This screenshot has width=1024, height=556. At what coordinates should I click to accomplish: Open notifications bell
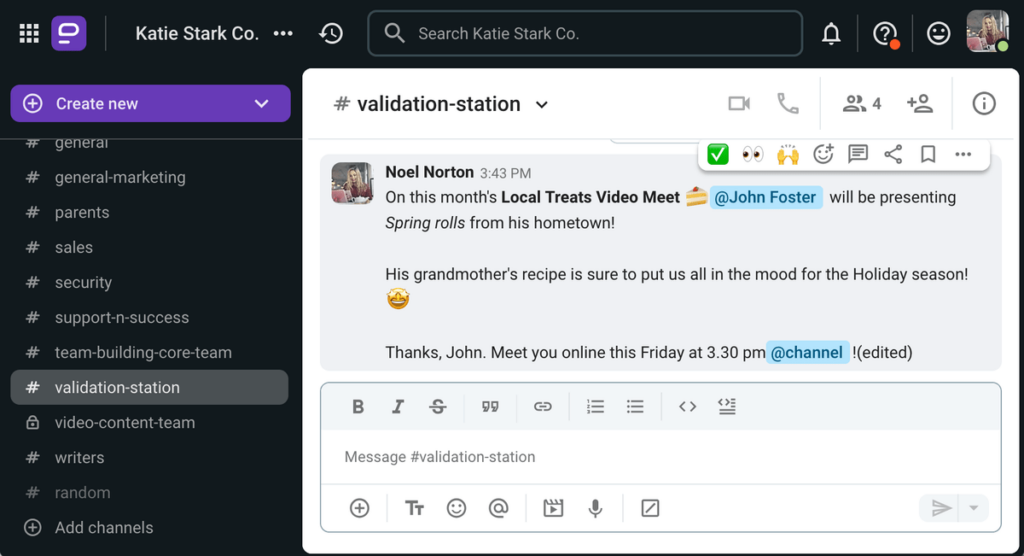[831, 34]
